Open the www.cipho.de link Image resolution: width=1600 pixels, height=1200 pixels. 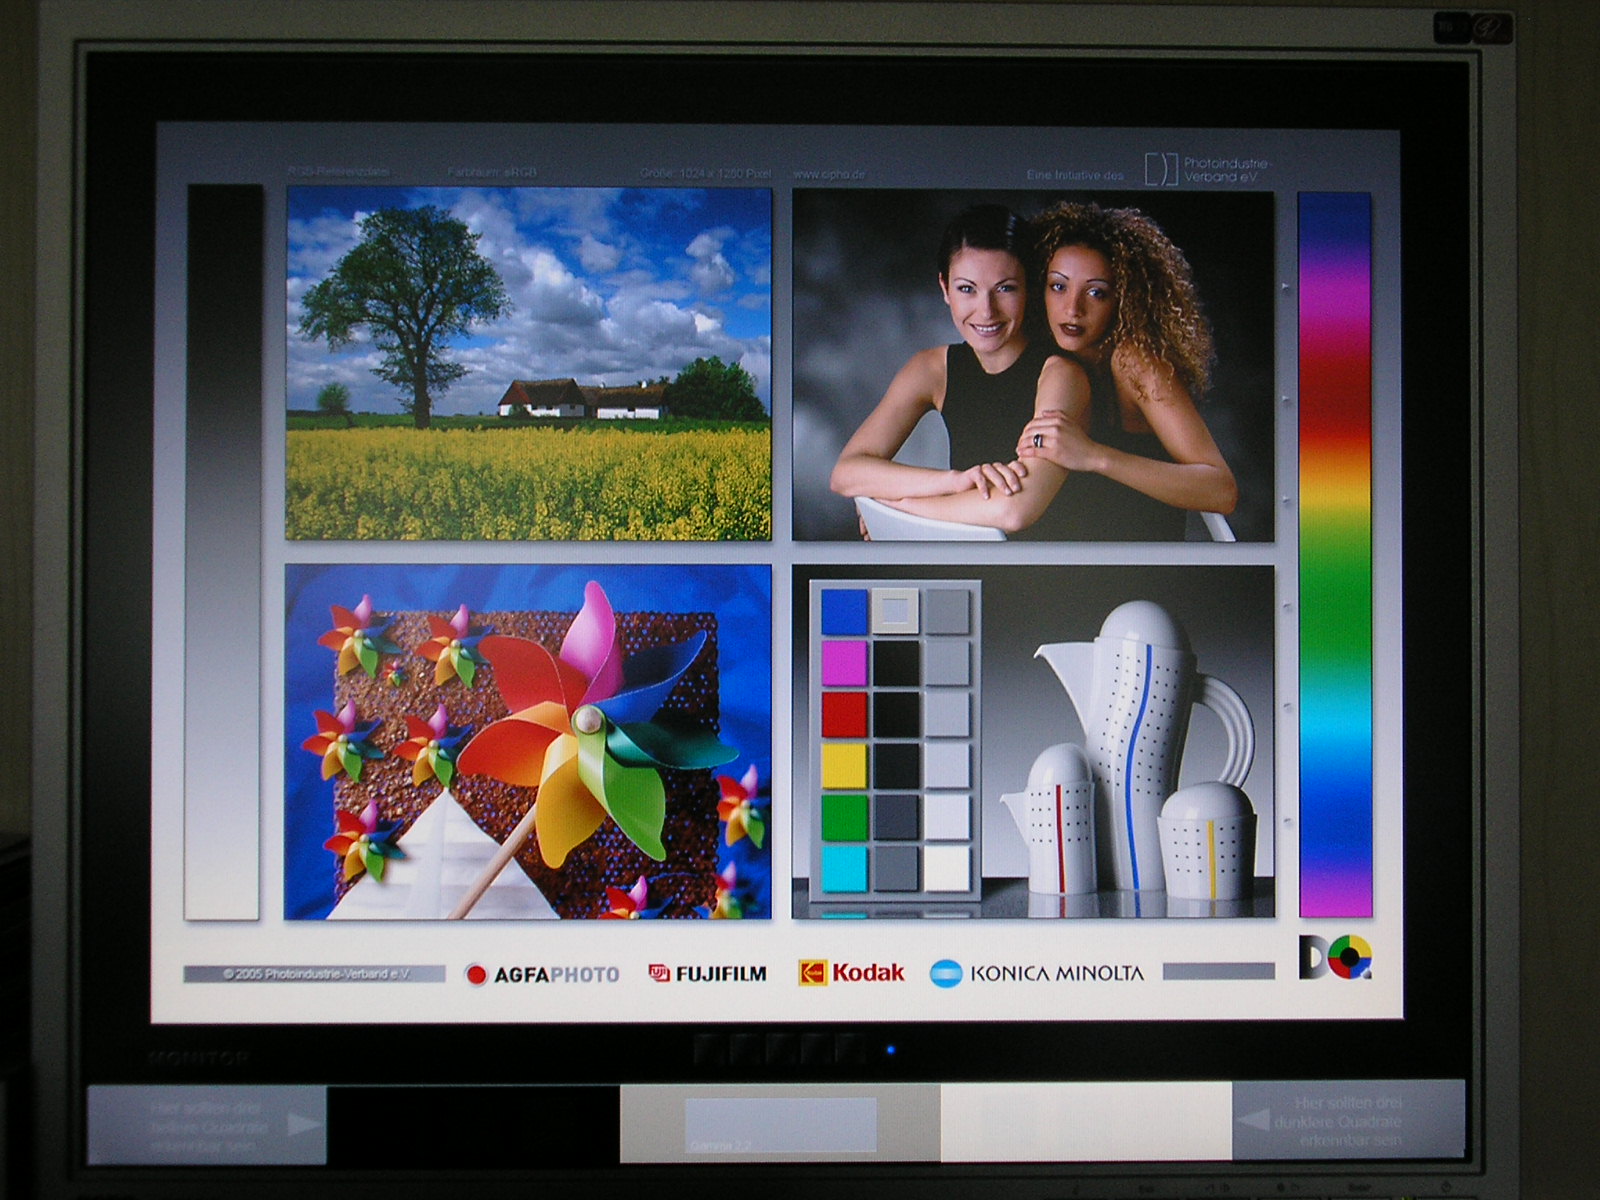[829, 174]
